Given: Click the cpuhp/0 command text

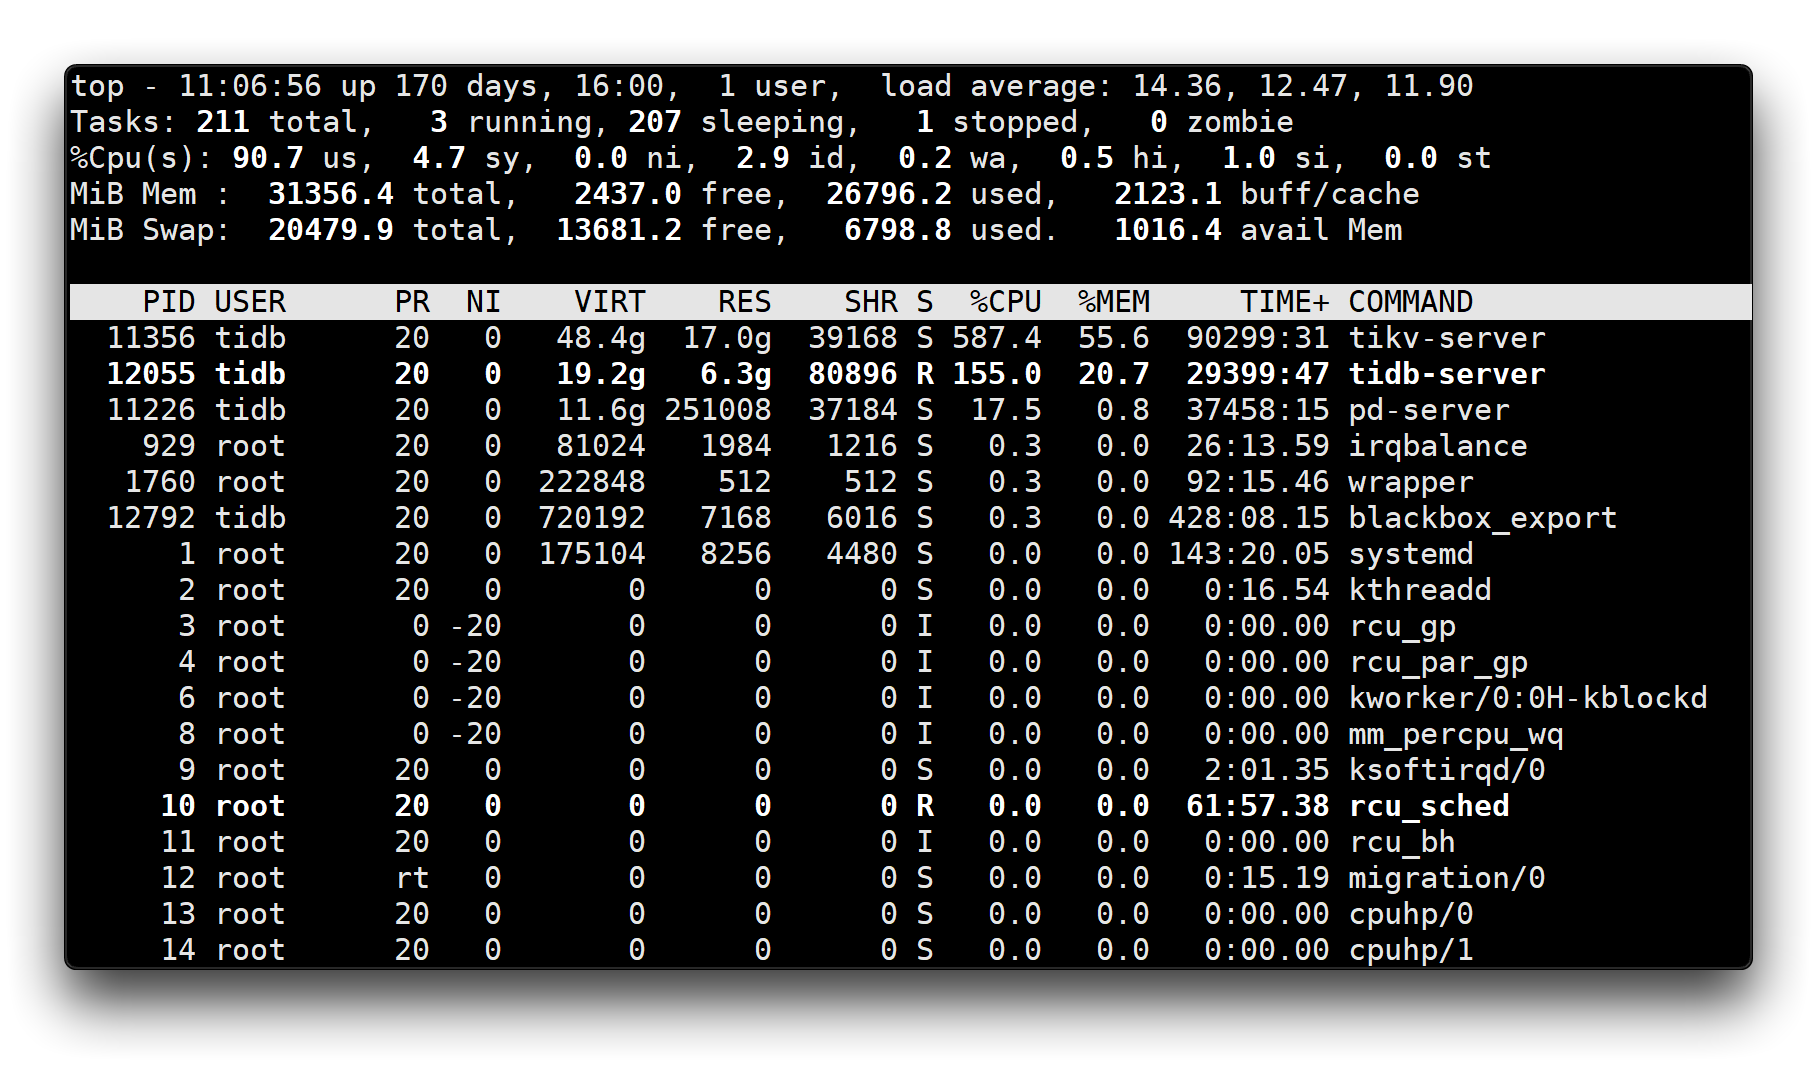Looking at the screenshot, I should (x=1410, y=914).
